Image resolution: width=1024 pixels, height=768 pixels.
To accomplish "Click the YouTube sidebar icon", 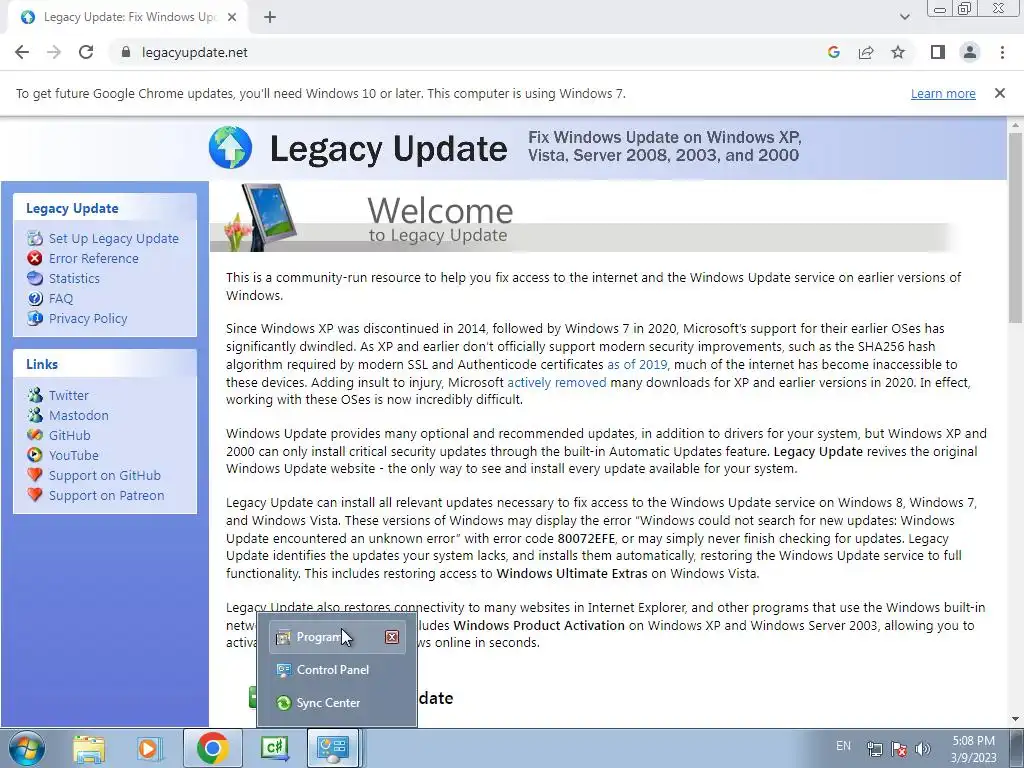I will coord(35,455).
